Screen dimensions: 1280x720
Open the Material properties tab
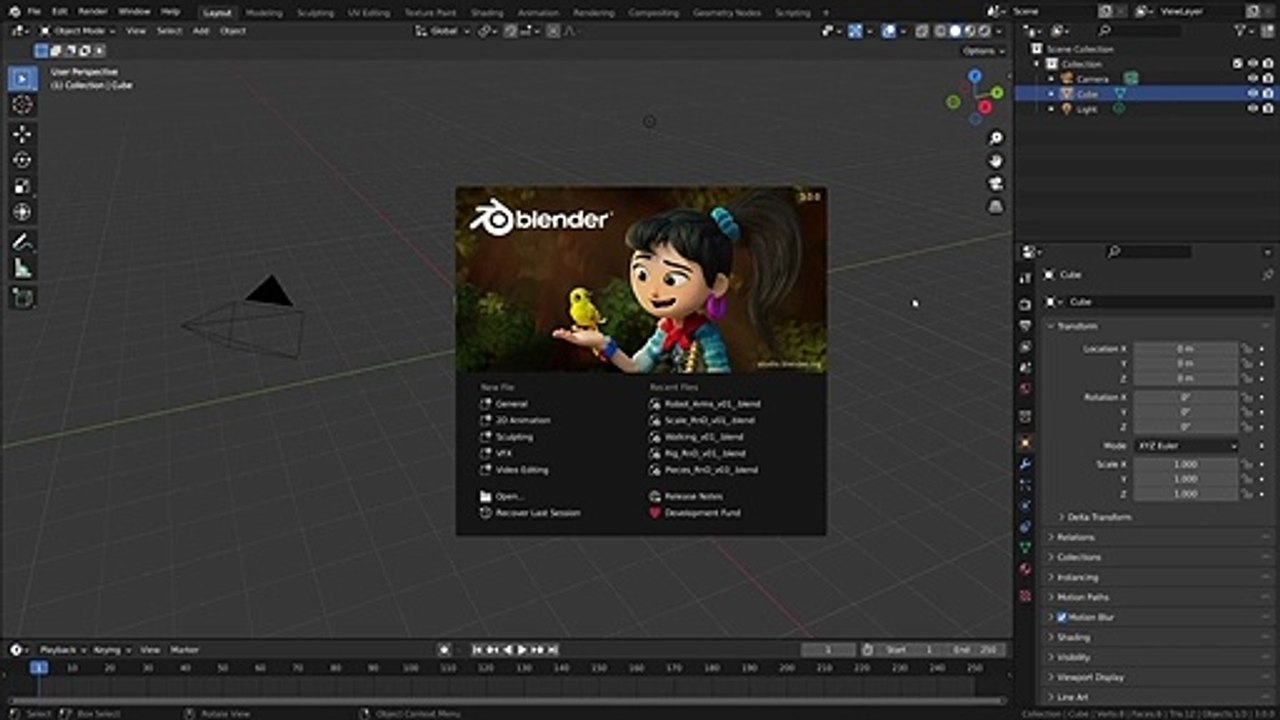coord(1025,569)
